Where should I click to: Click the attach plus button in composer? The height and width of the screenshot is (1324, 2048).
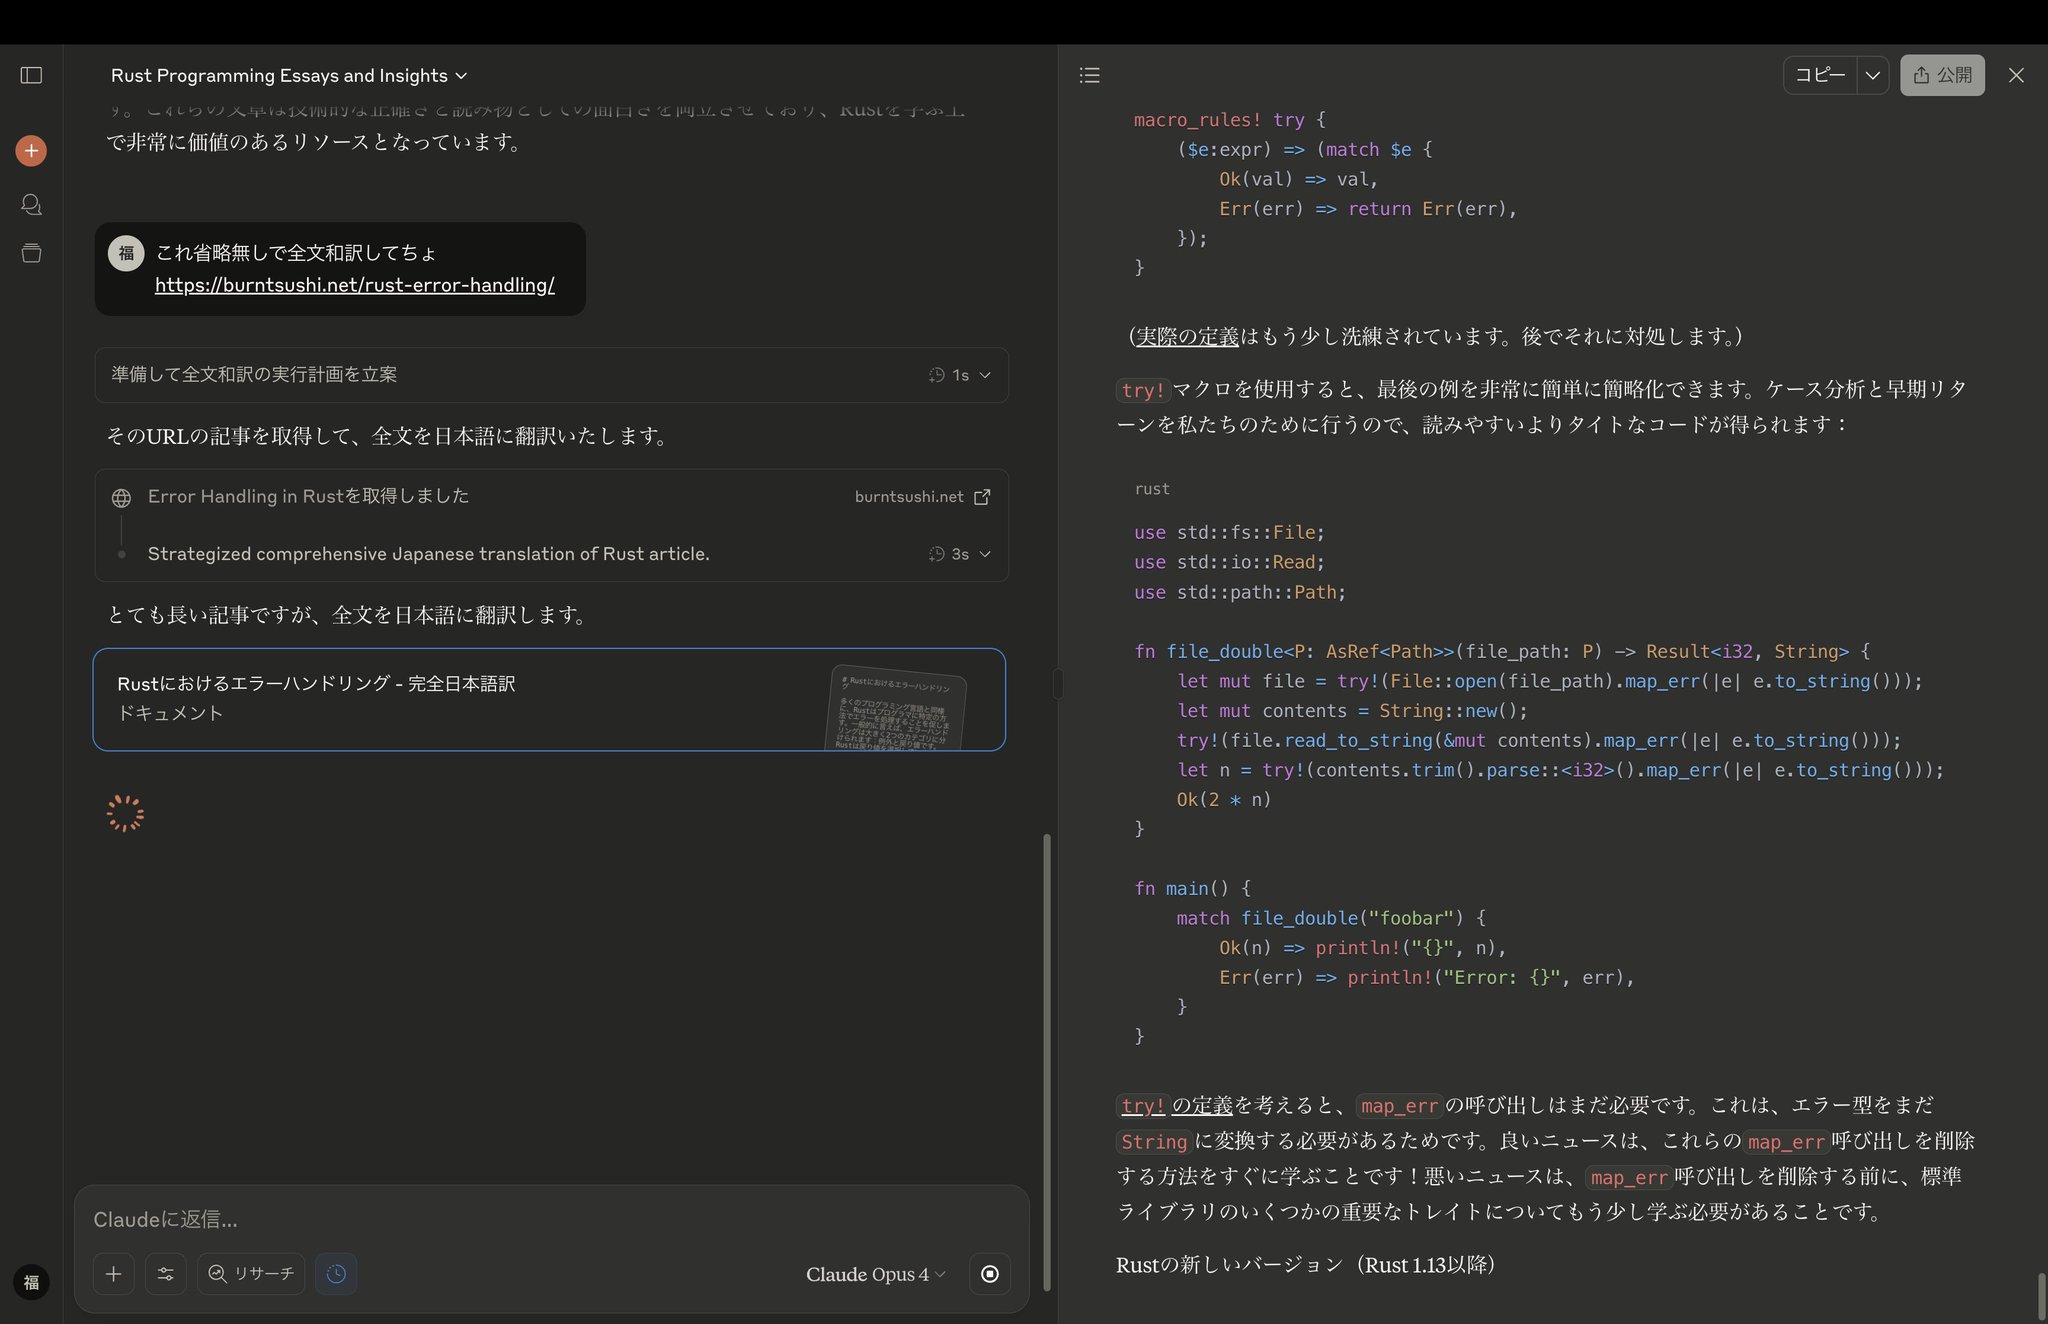point(114,1274)
